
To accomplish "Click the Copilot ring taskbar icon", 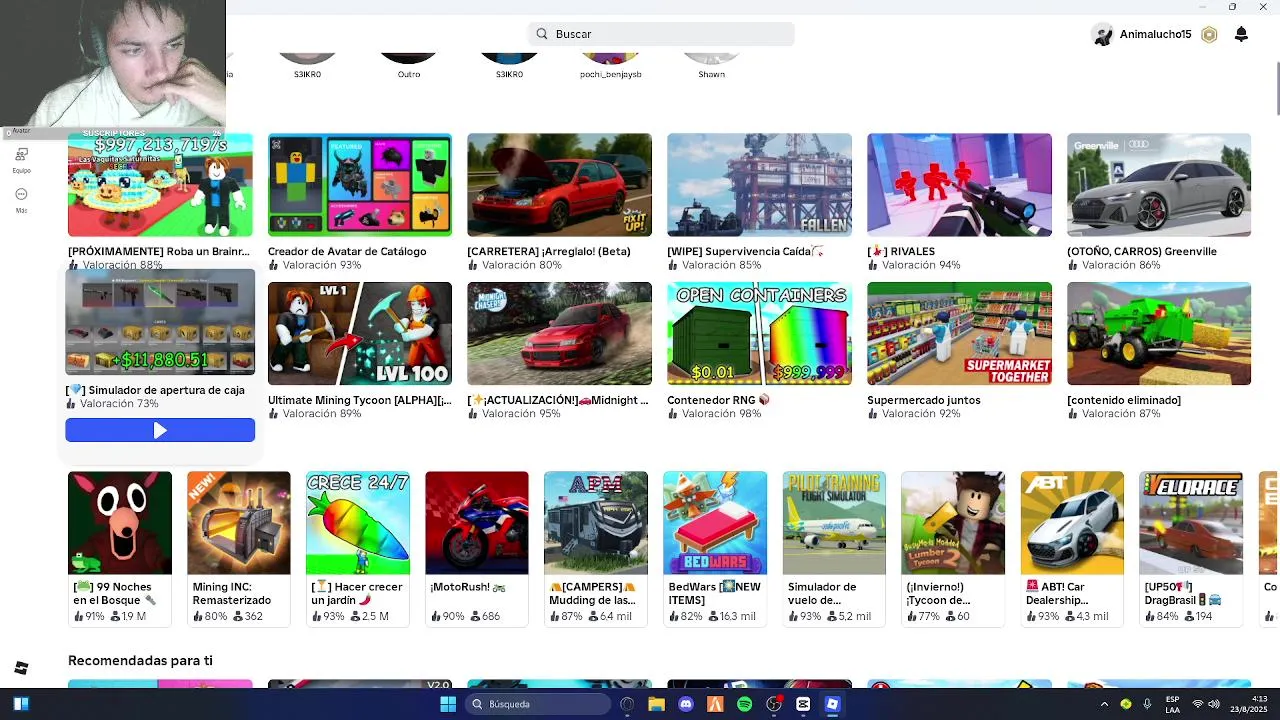I will tap(627, 704).
